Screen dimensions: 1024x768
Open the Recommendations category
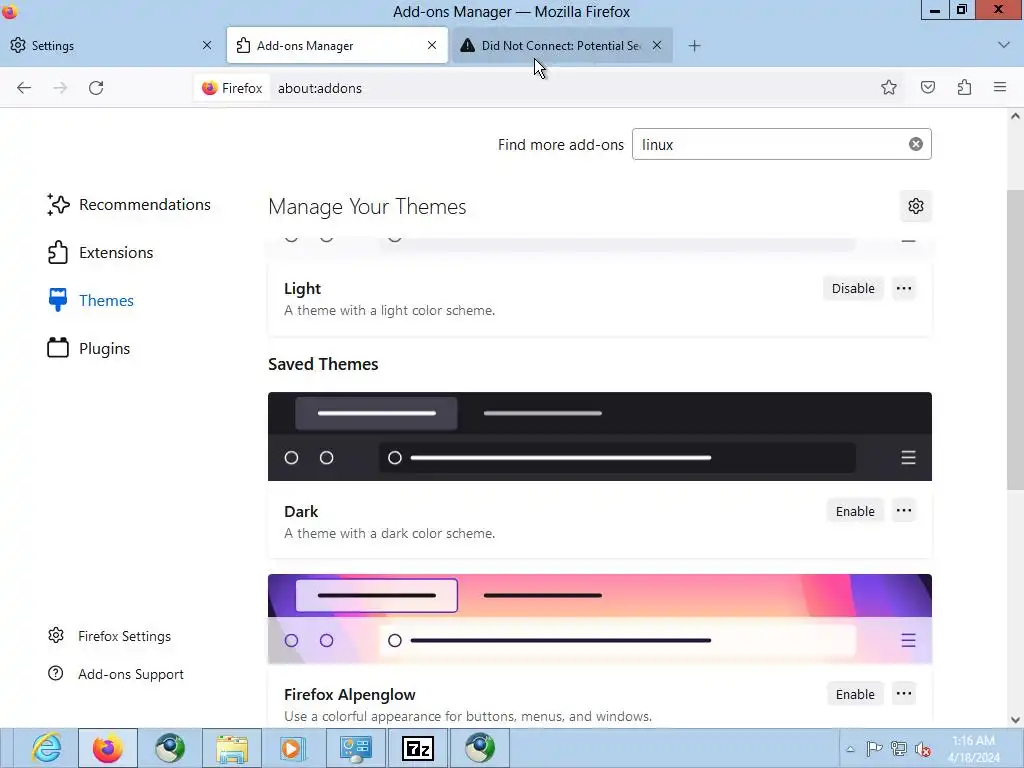pos(129,204)
